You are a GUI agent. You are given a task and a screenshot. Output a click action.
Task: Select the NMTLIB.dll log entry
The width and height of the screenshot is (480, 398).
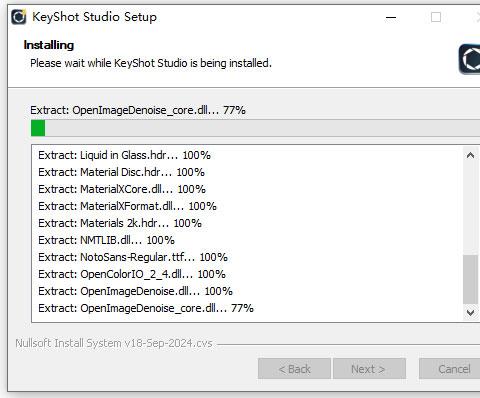coord(106,240)
